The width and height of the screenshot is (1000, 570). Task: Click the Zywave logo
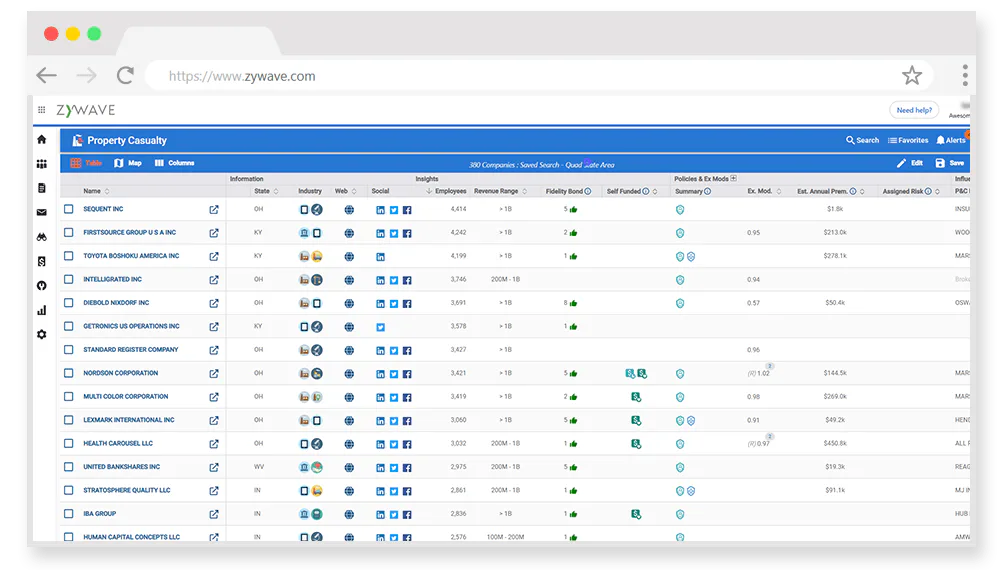tap(85, 110)
